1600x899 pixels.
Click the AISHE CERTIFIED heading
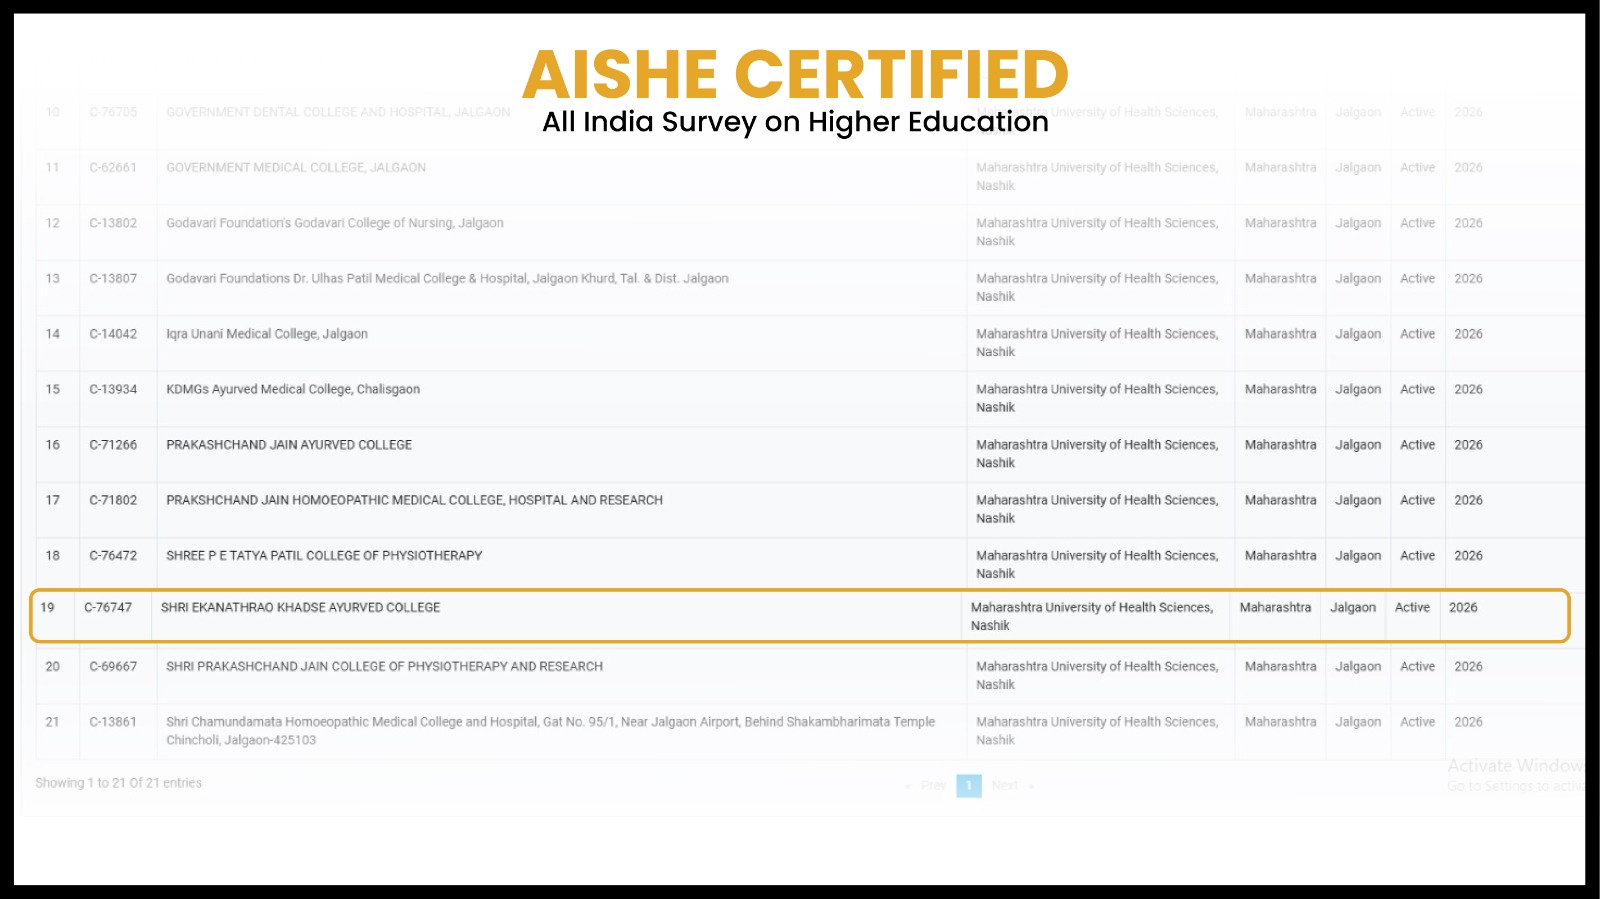(x=796, y=74)
